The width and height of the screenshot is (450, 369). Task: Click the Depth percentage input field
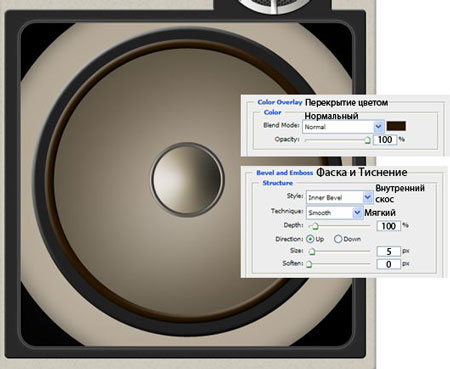click(389, 226)
